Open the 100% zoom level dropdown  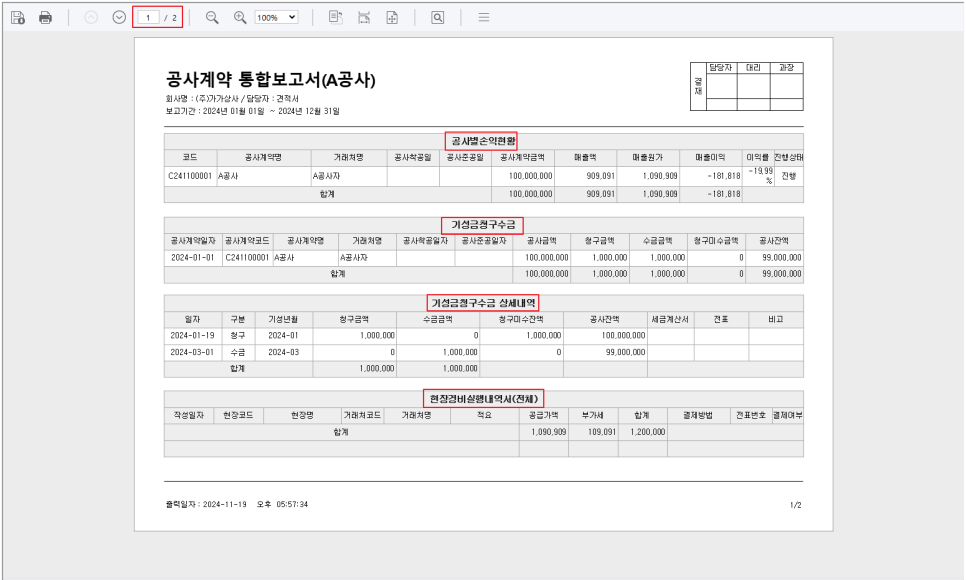coord(277,17)
